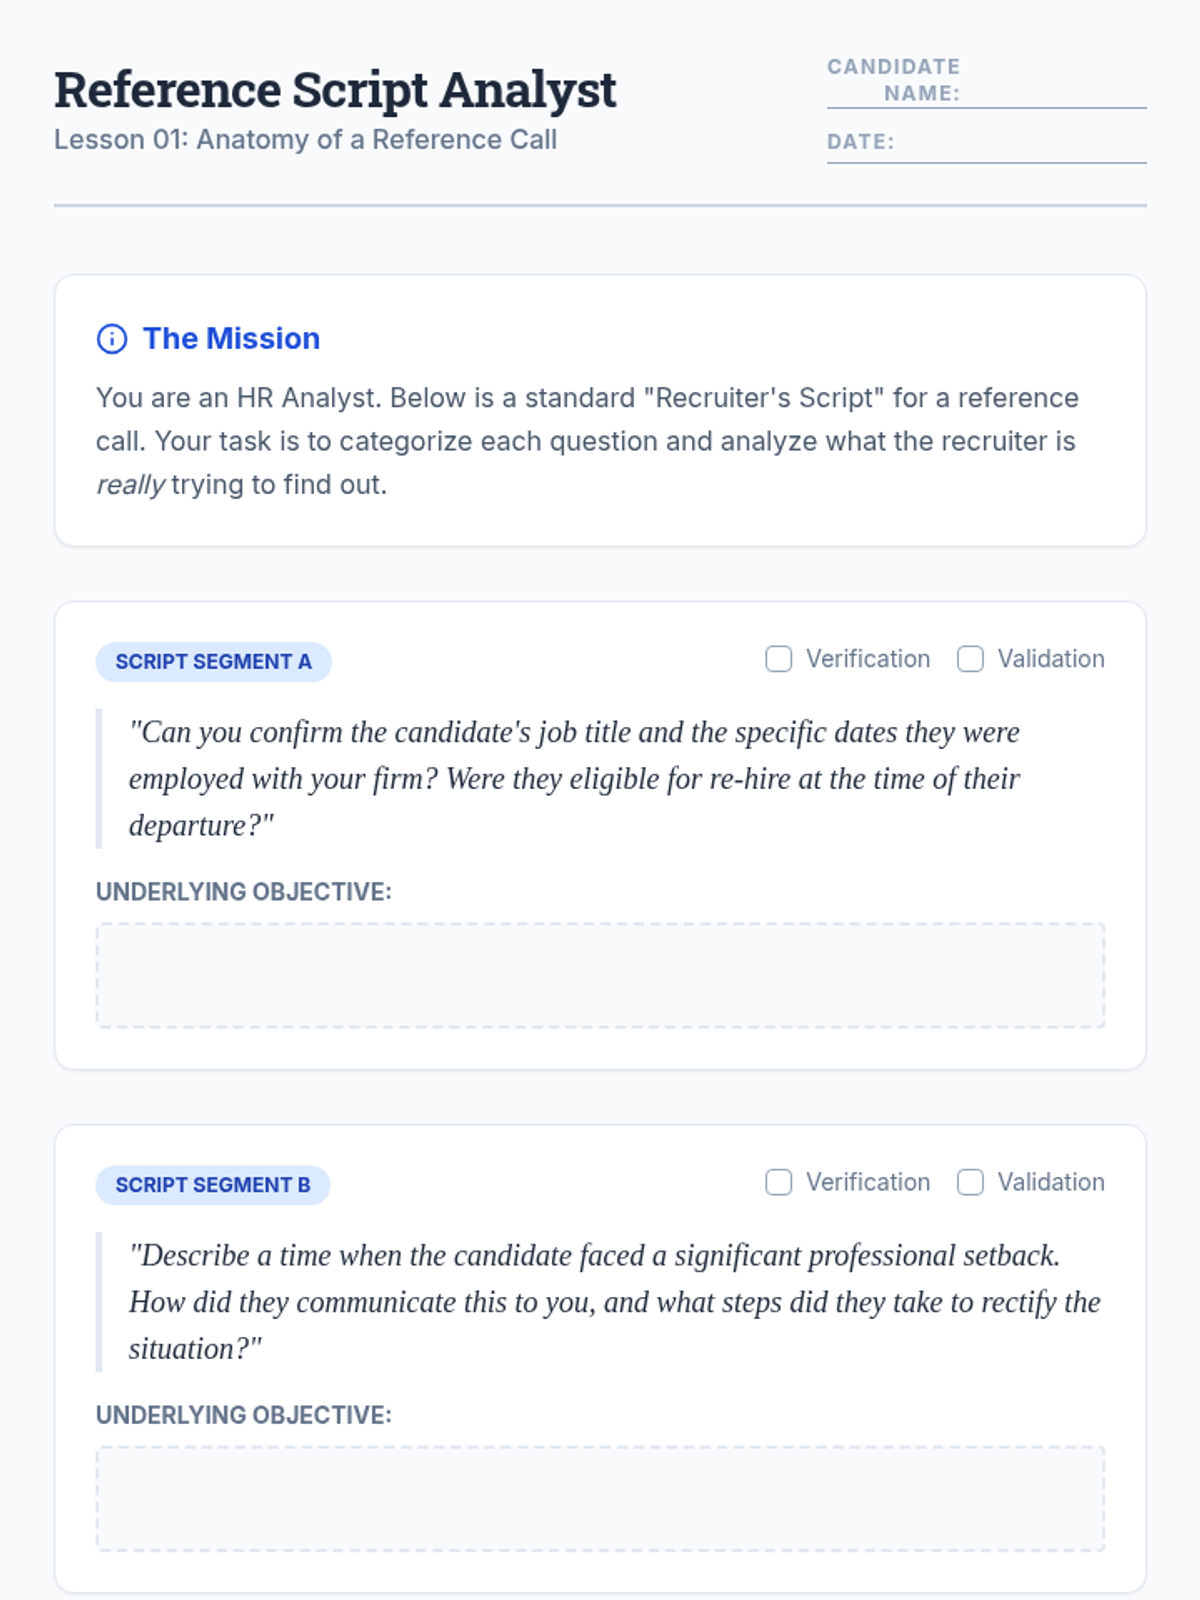Click the Segment A quoted question text
This screenshot has width=1200, height=1600.
[x=574, y=778]
